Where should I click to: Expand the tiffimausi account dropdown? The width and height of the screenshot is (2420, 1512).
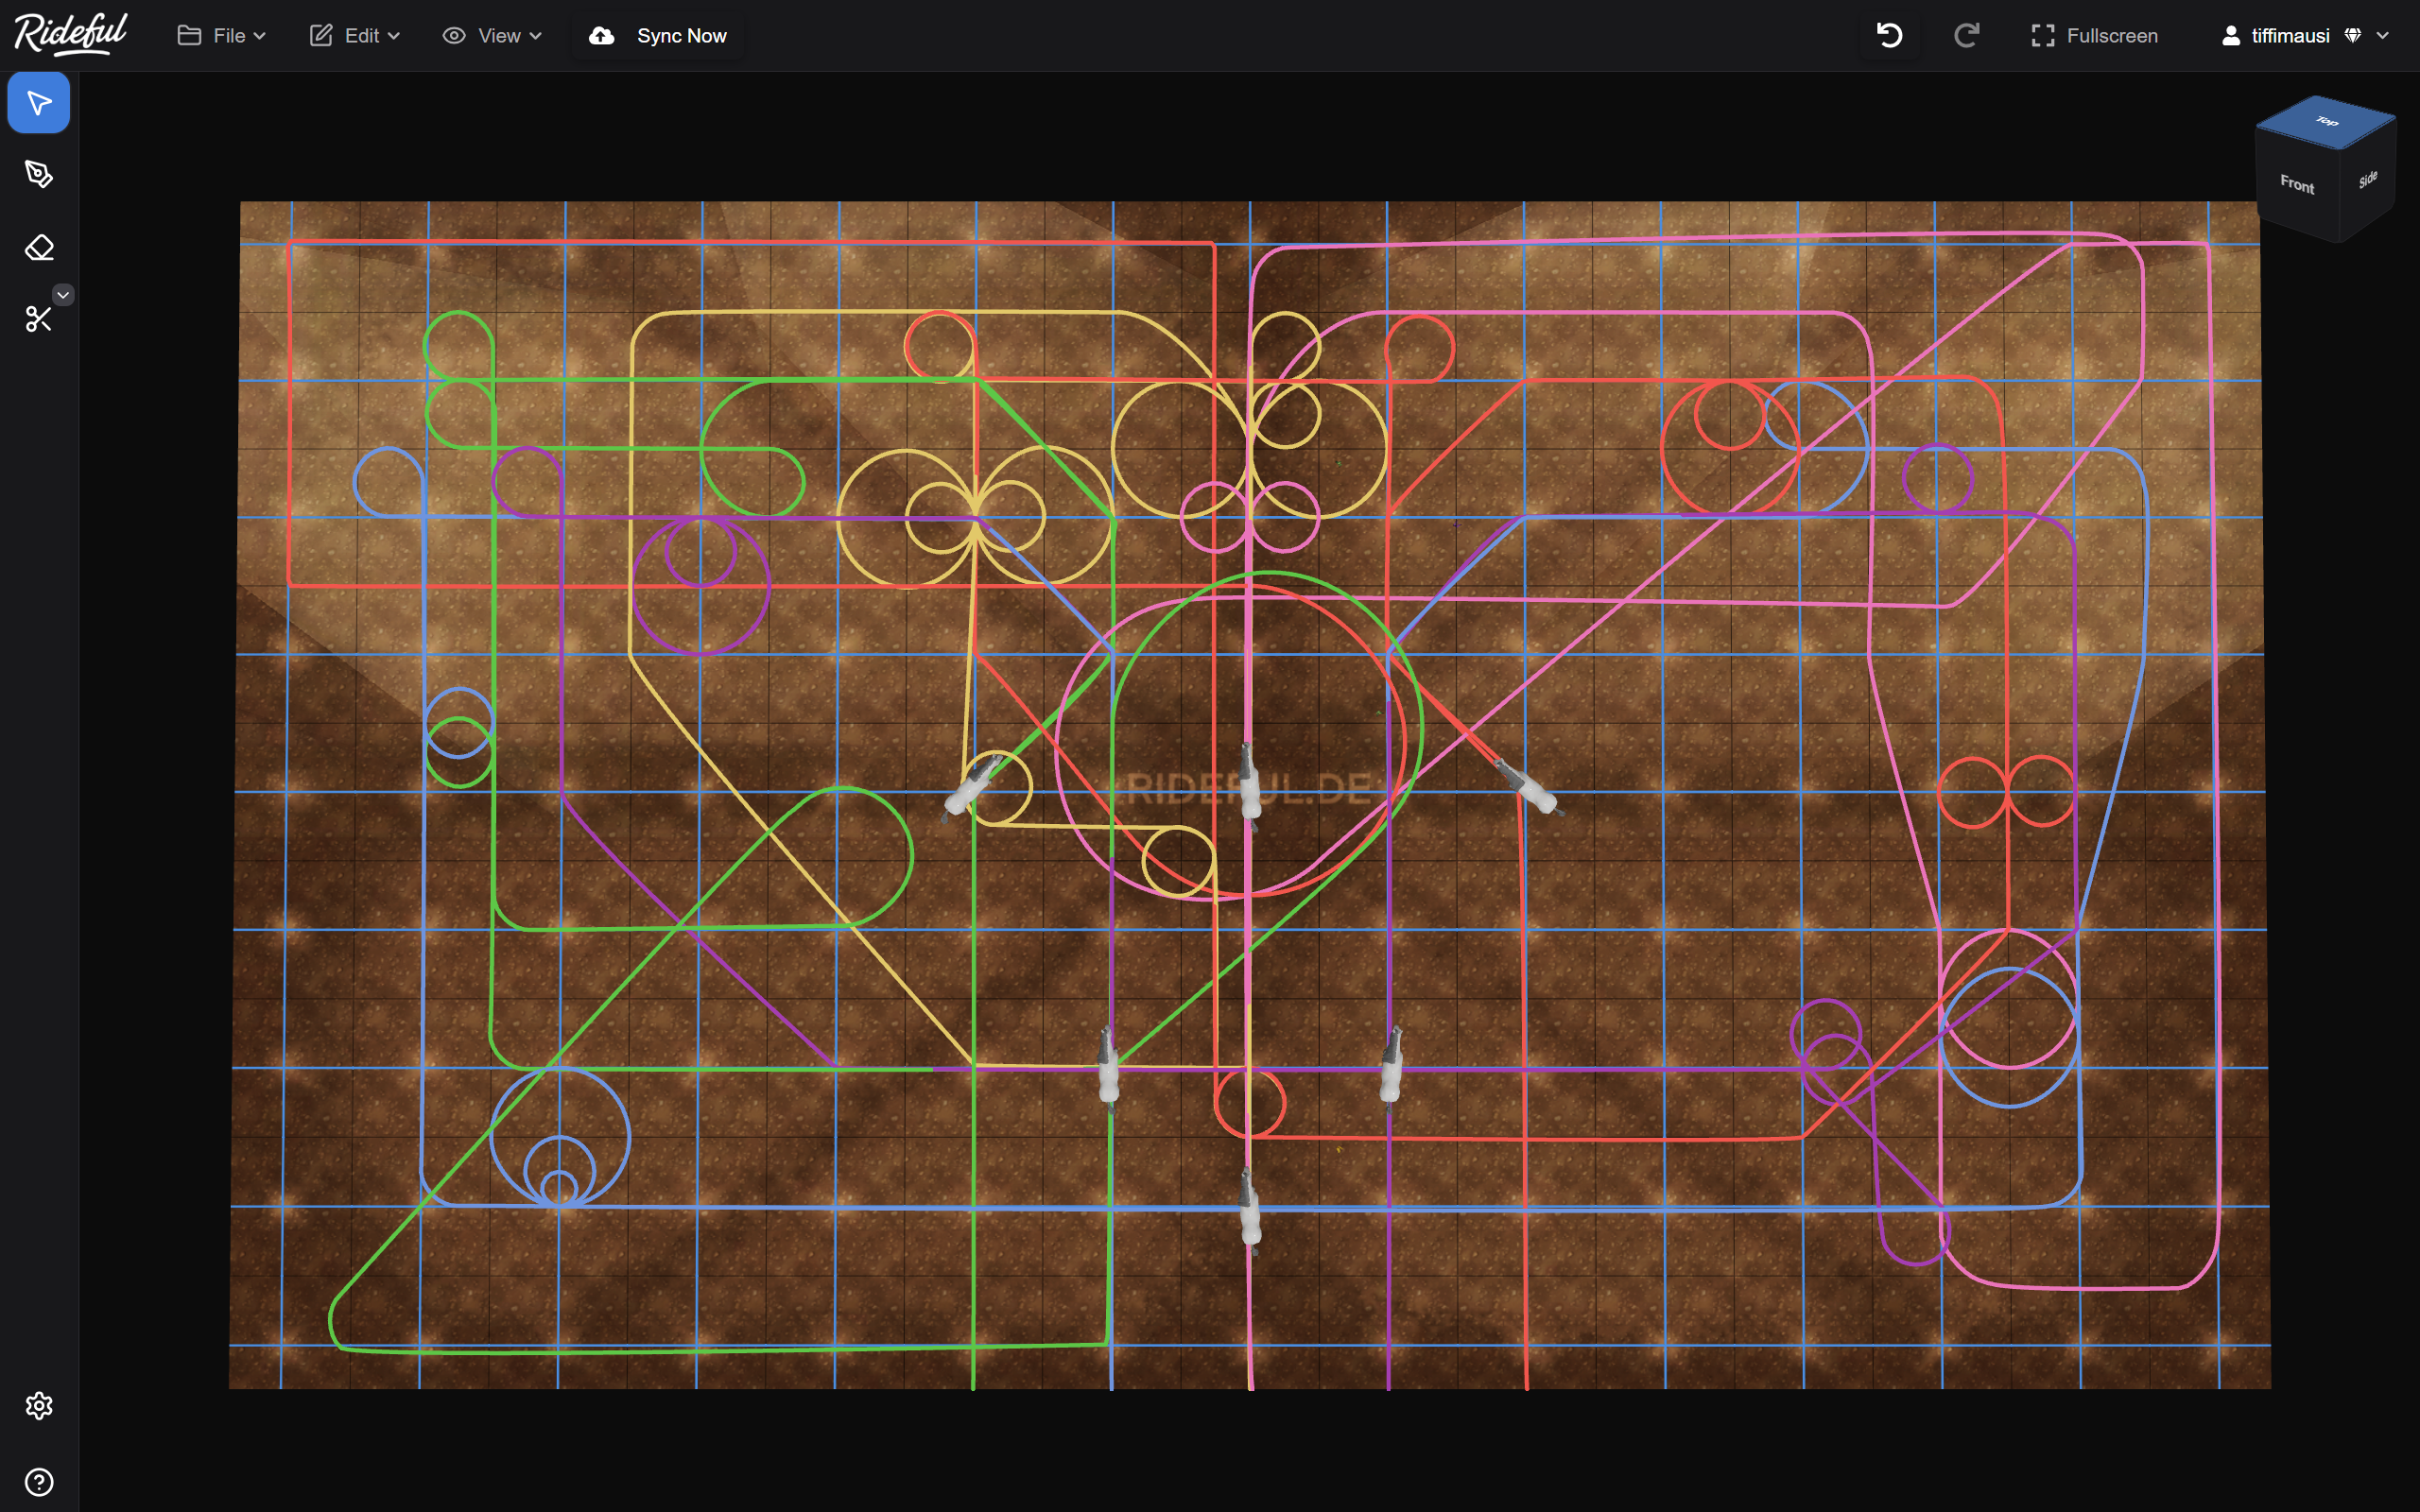(x=2304, y=36)
